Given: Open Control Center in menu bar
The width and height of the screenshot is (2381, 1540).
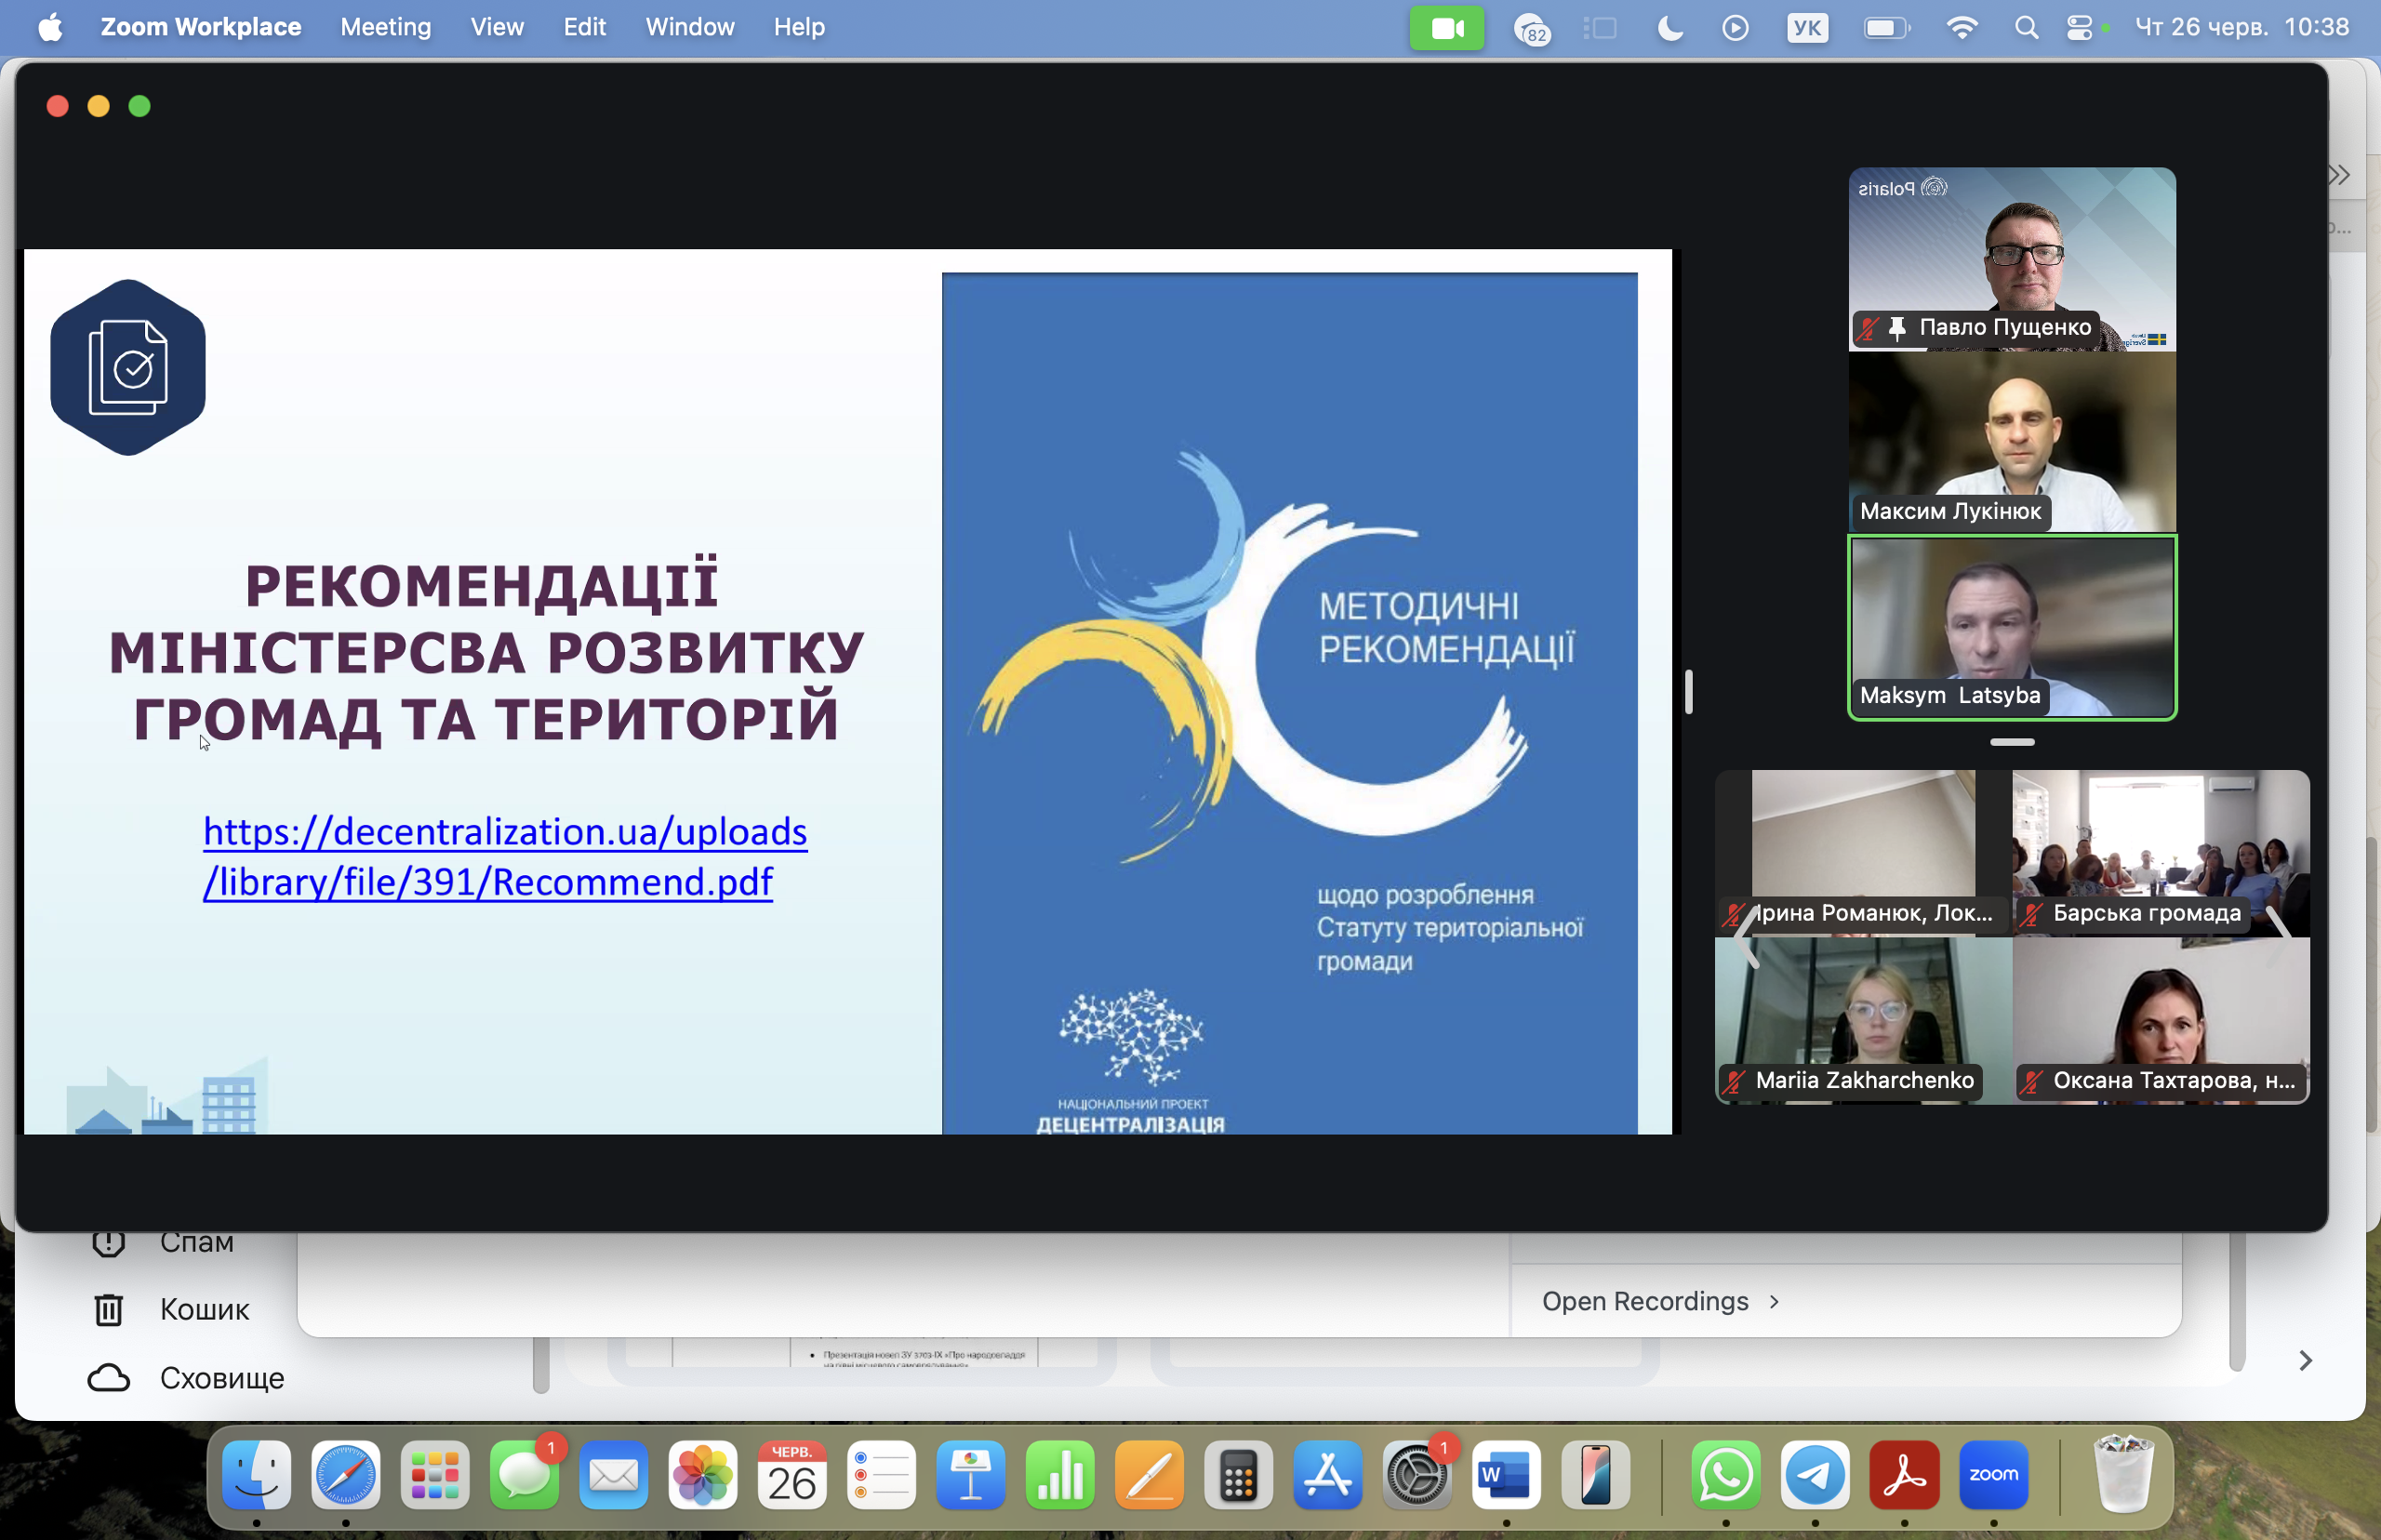Looking at the screenshot, I should [x=2079, y=27].
